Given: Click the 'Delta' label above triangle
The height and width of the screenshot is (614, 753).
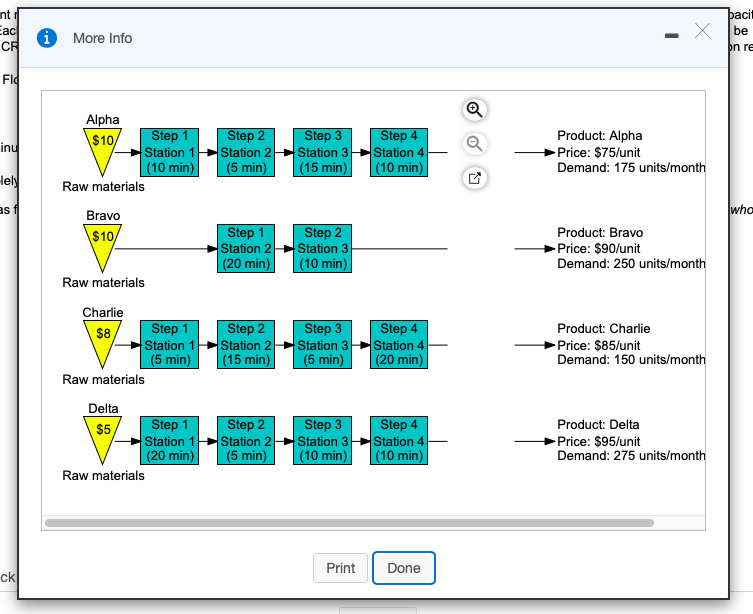Looking at the screenshot, I should [x=103, y=409].
